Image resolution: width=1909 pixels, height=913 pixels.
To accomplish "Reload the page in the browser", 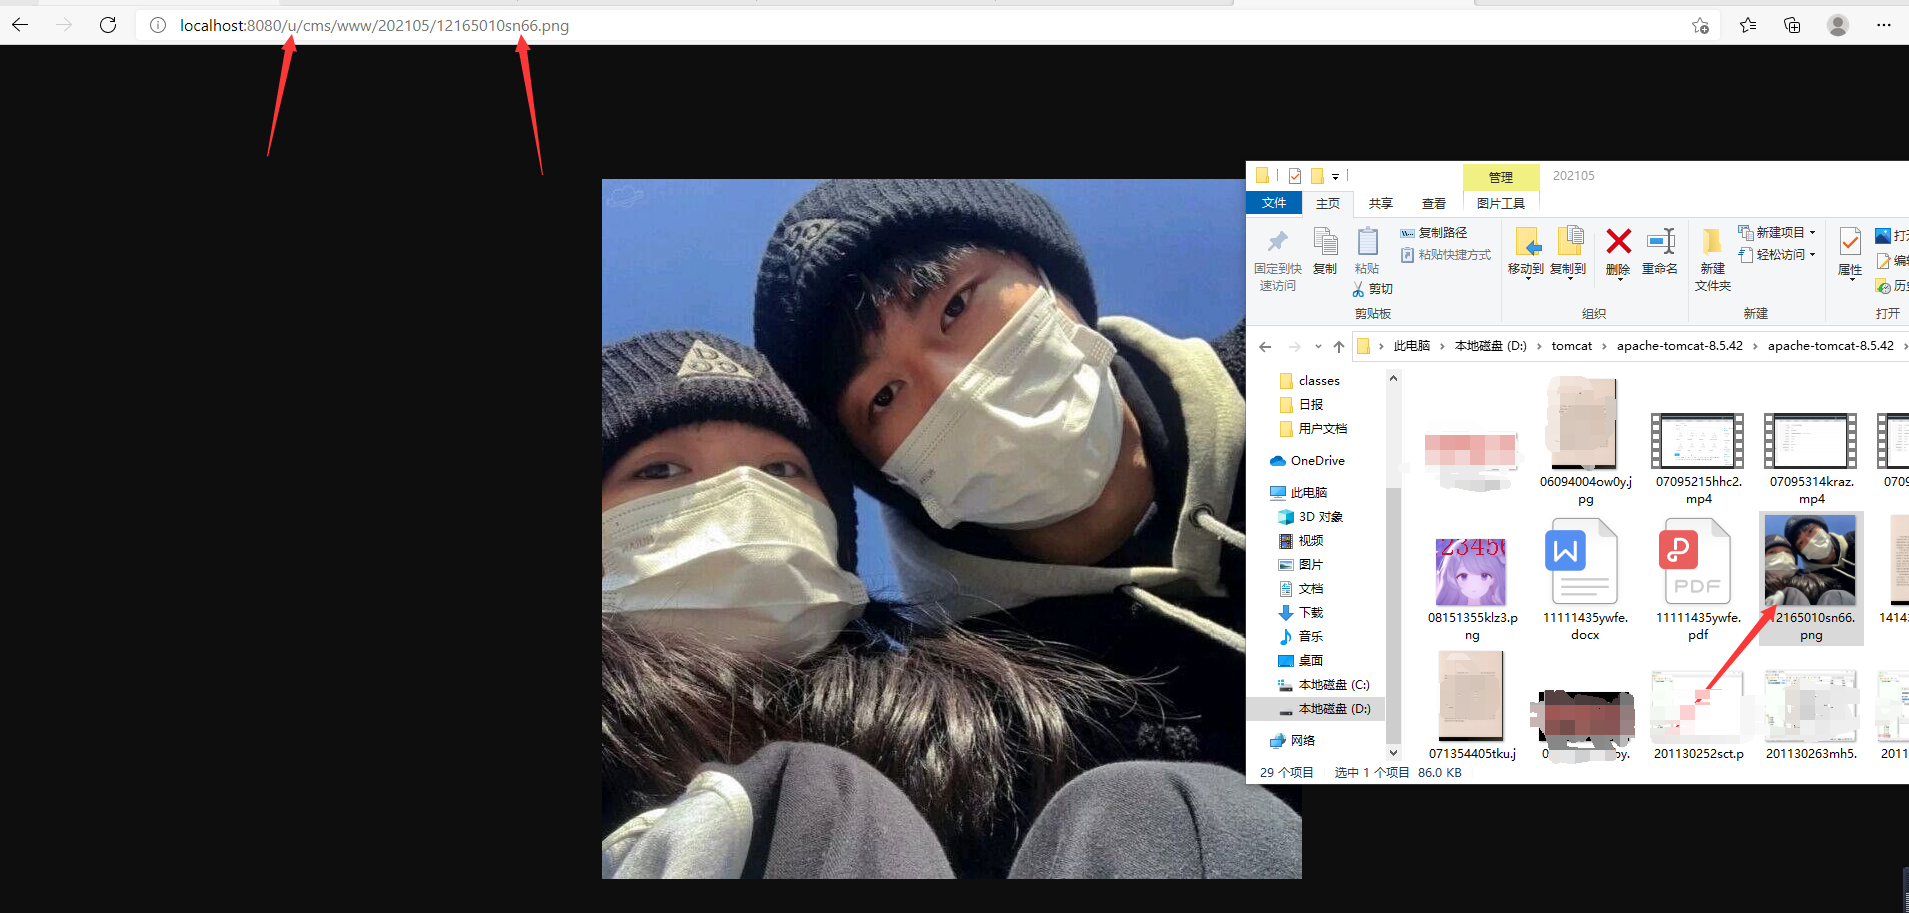I will (x=108, y=25).
